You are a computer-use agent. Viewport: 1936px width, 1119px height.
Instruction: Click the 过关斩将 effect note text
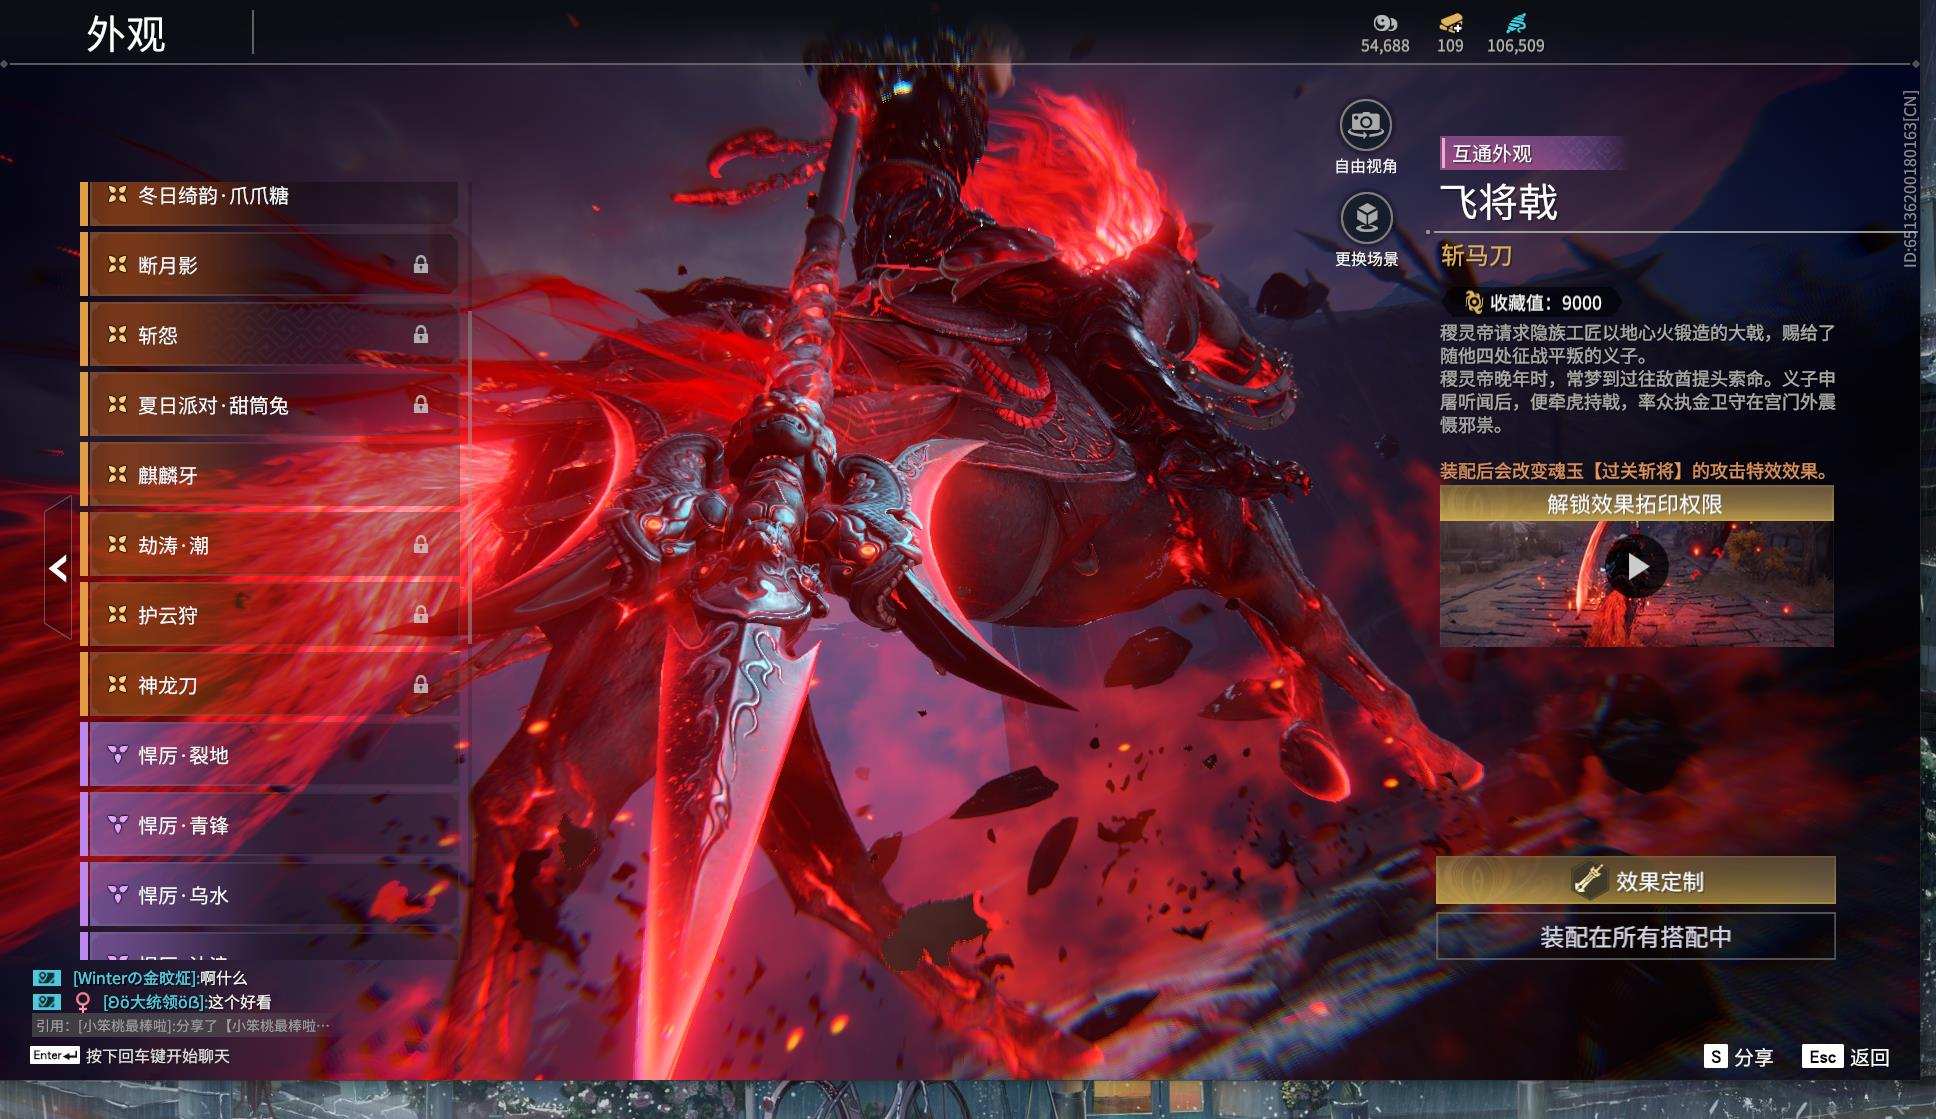coord(1635,471)
